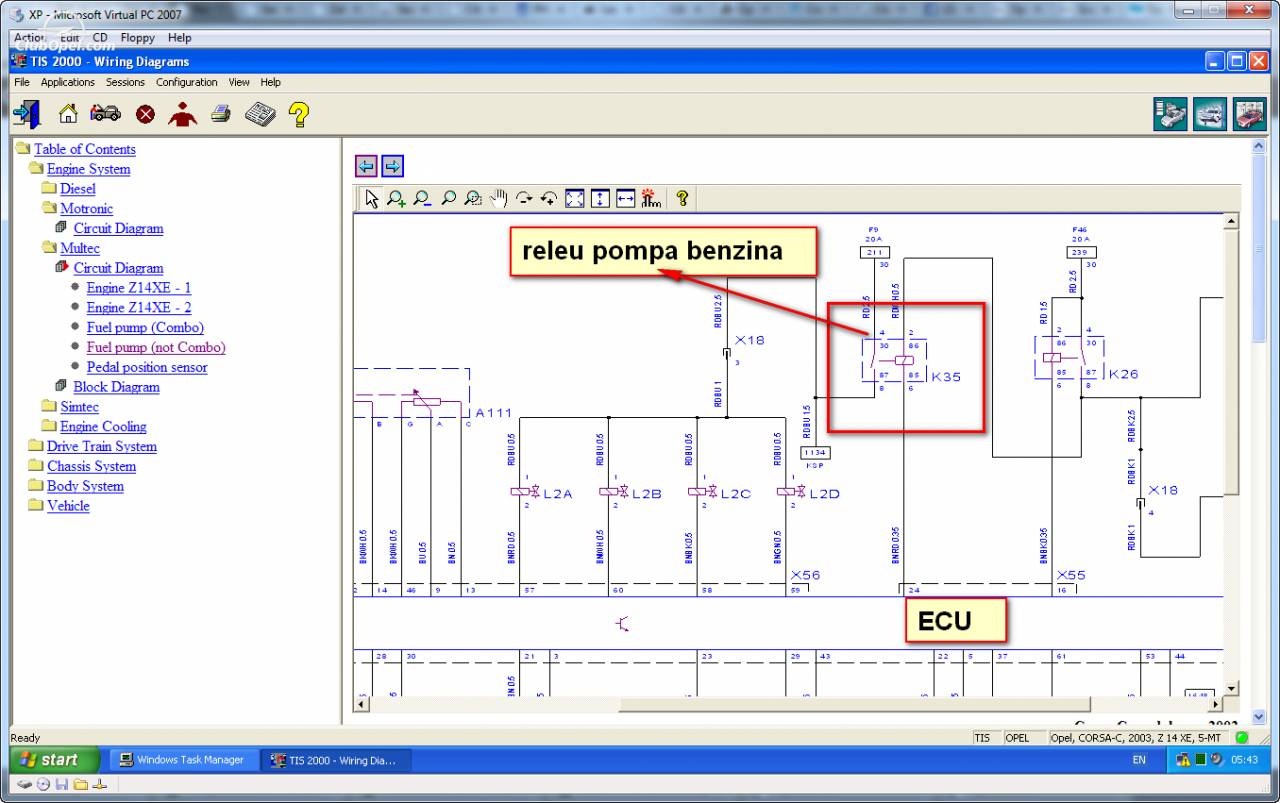1280x803 pixels.
Task: Click the large yellow question mark help icon
Action: 298,114
